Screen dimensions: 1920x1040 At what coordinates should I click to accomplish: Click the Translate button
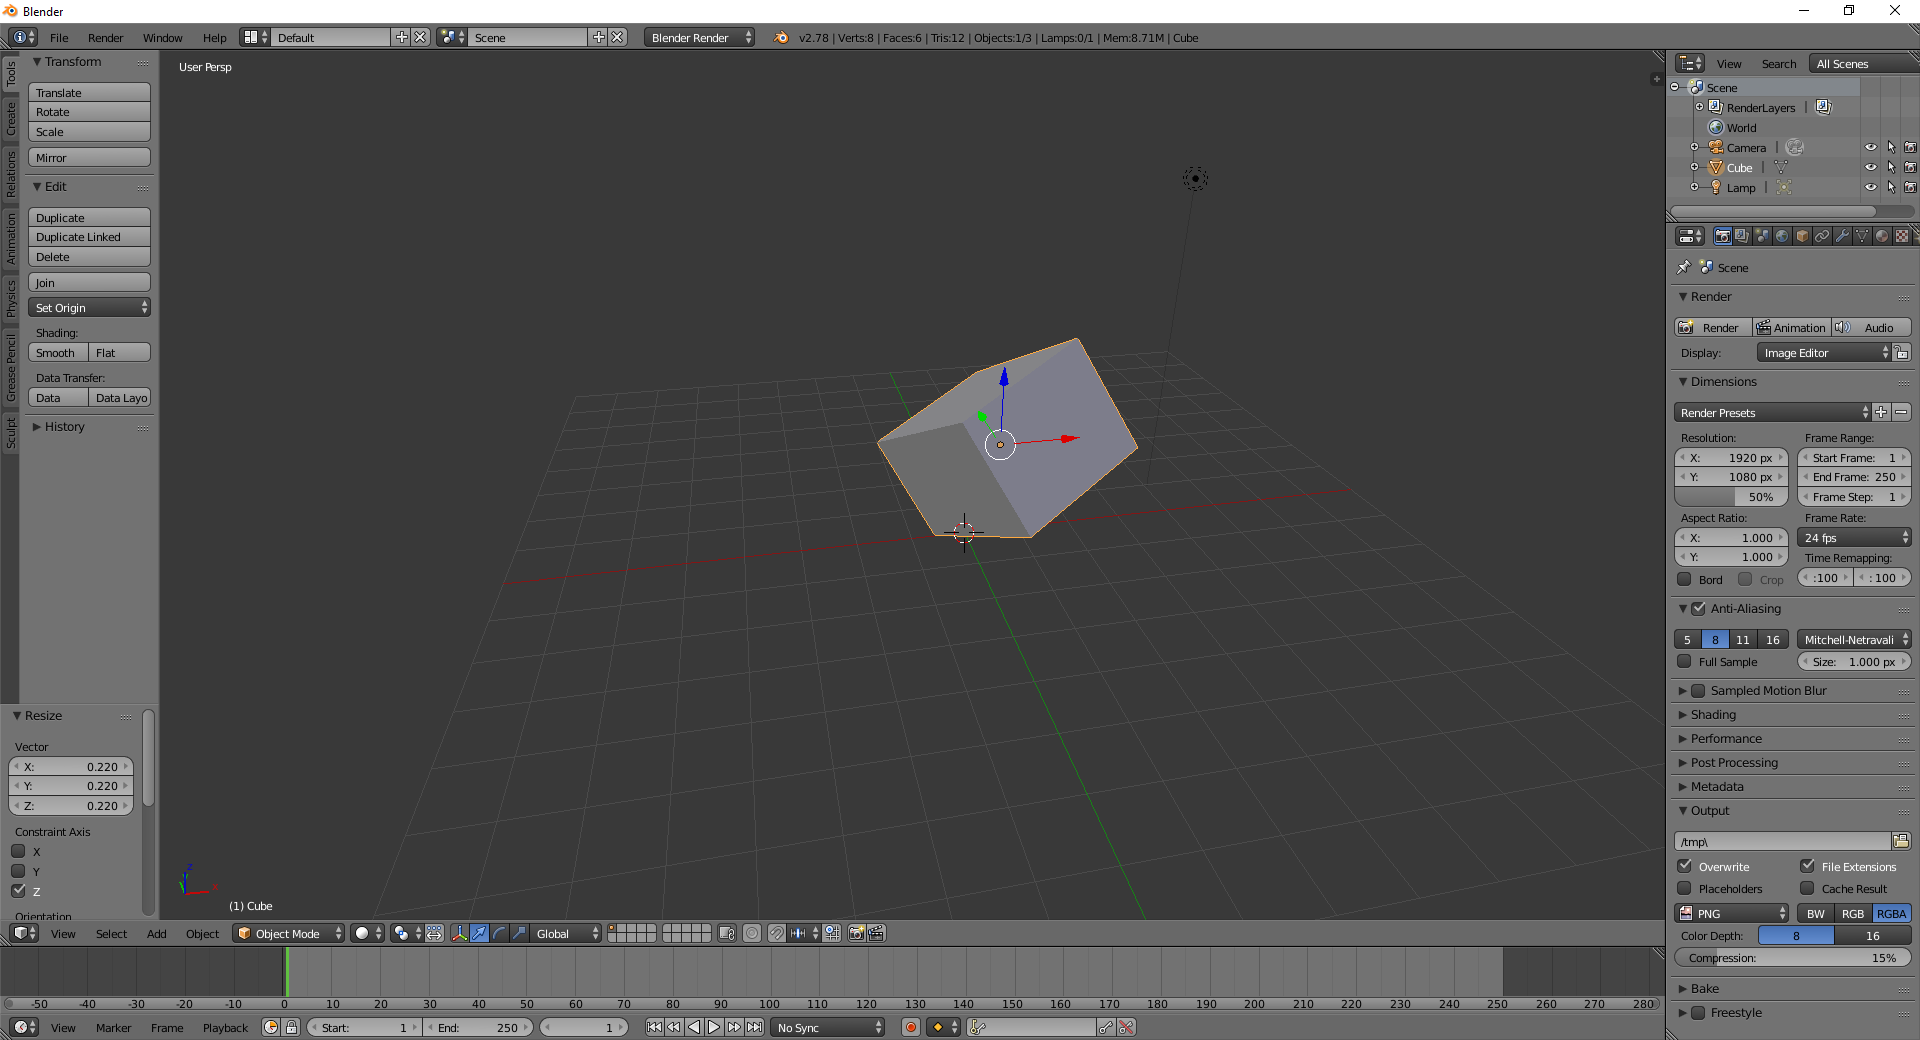pyautogui.click(x=89, y=92)
